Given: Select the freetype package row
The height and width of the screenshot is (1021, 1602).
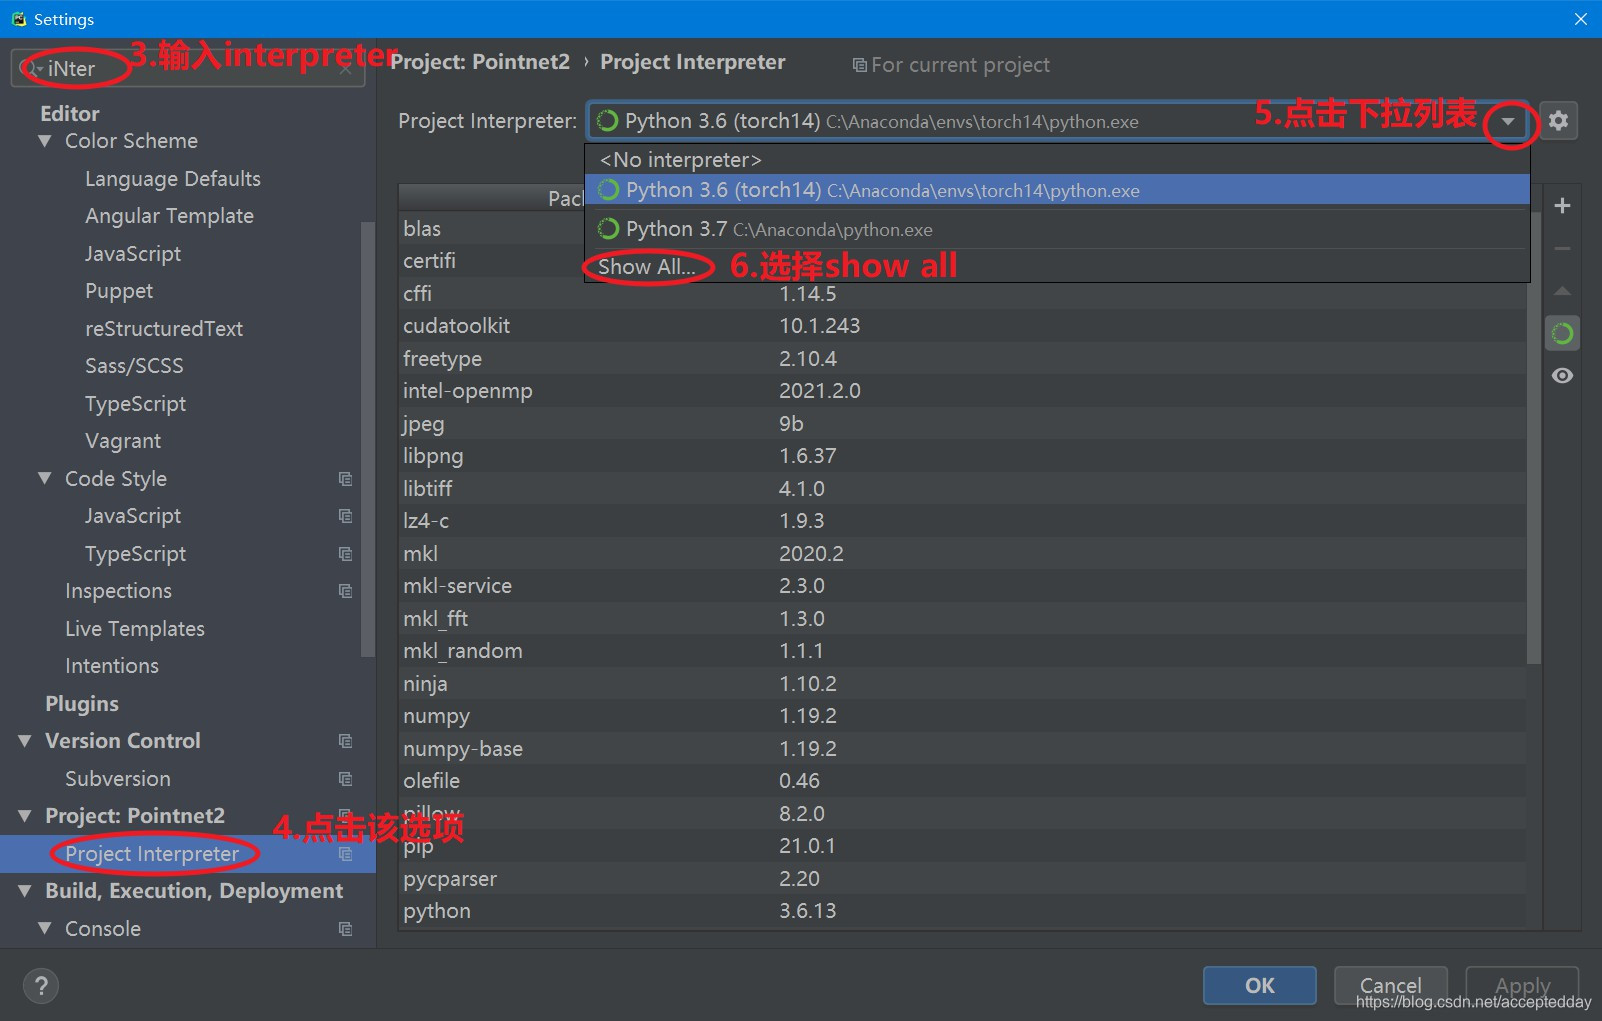Looking at the screenshot, I should point(962,359).
